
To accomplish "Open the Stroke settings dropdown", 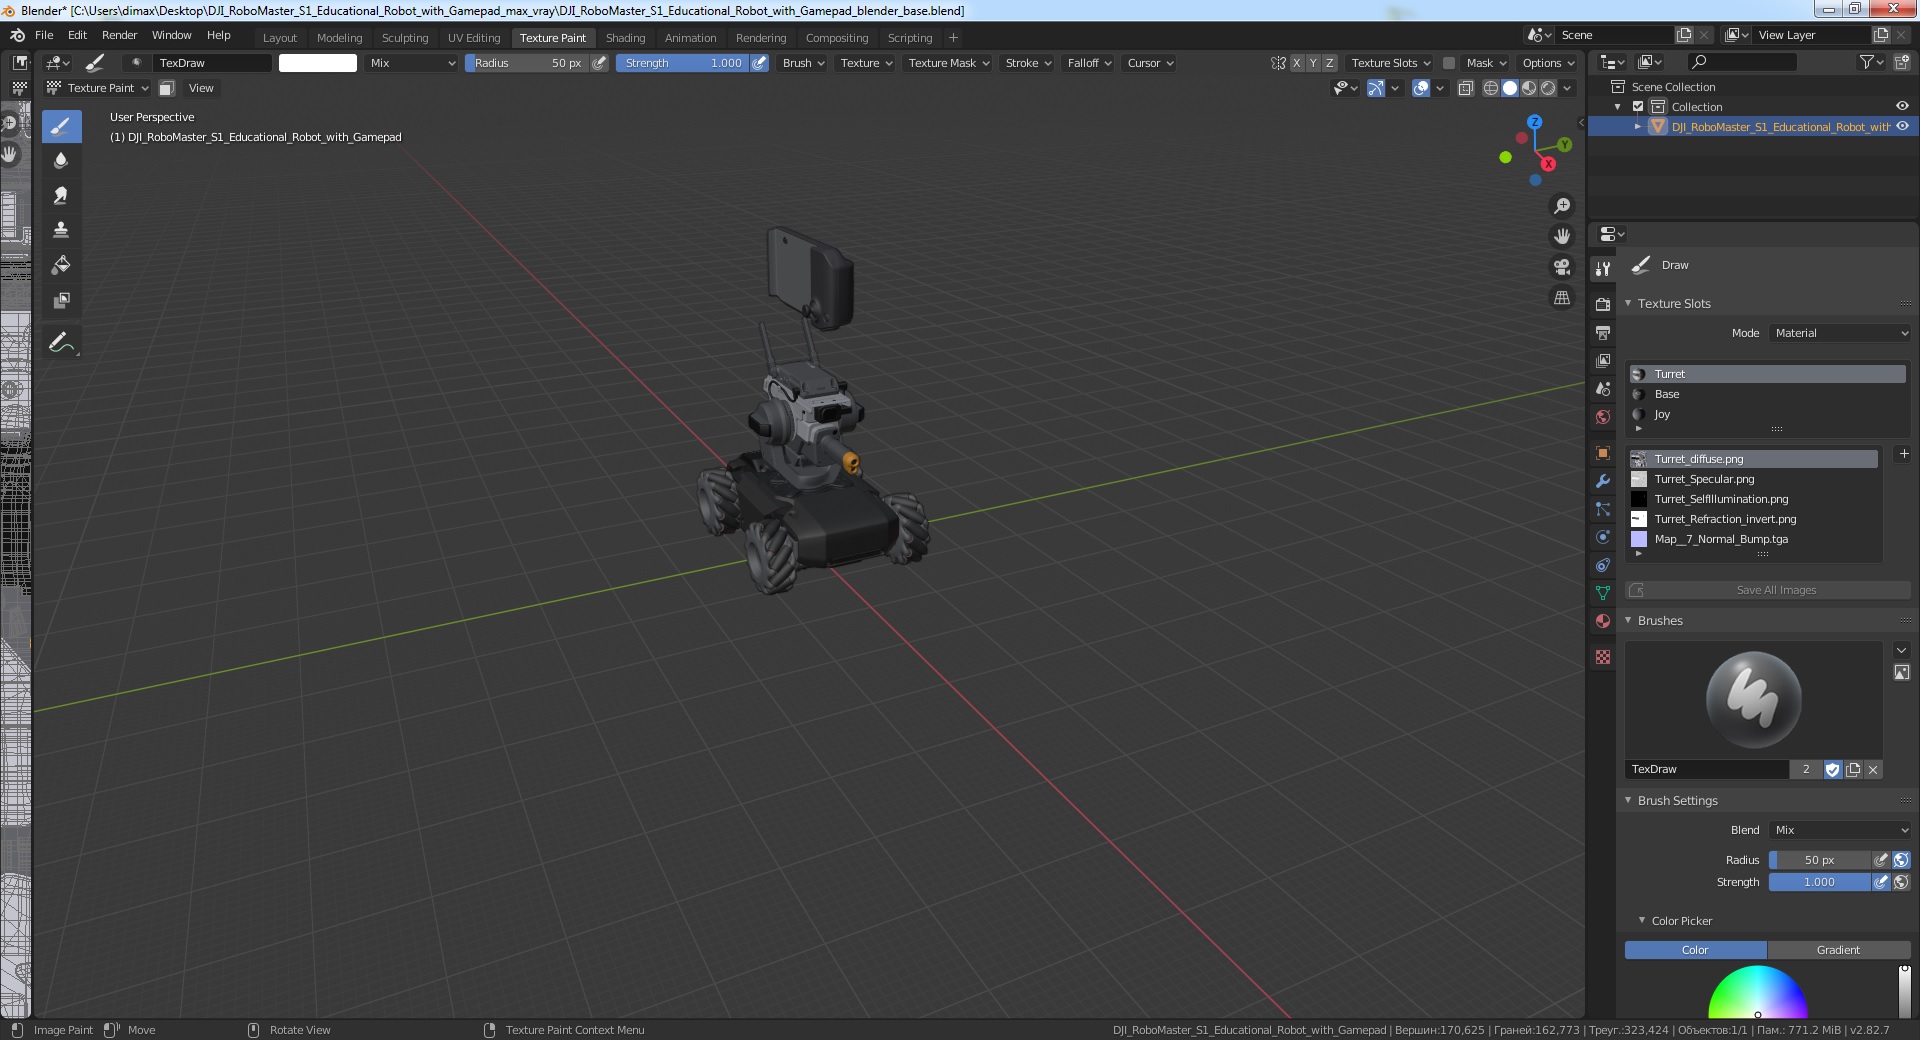I will point(1028,63).
